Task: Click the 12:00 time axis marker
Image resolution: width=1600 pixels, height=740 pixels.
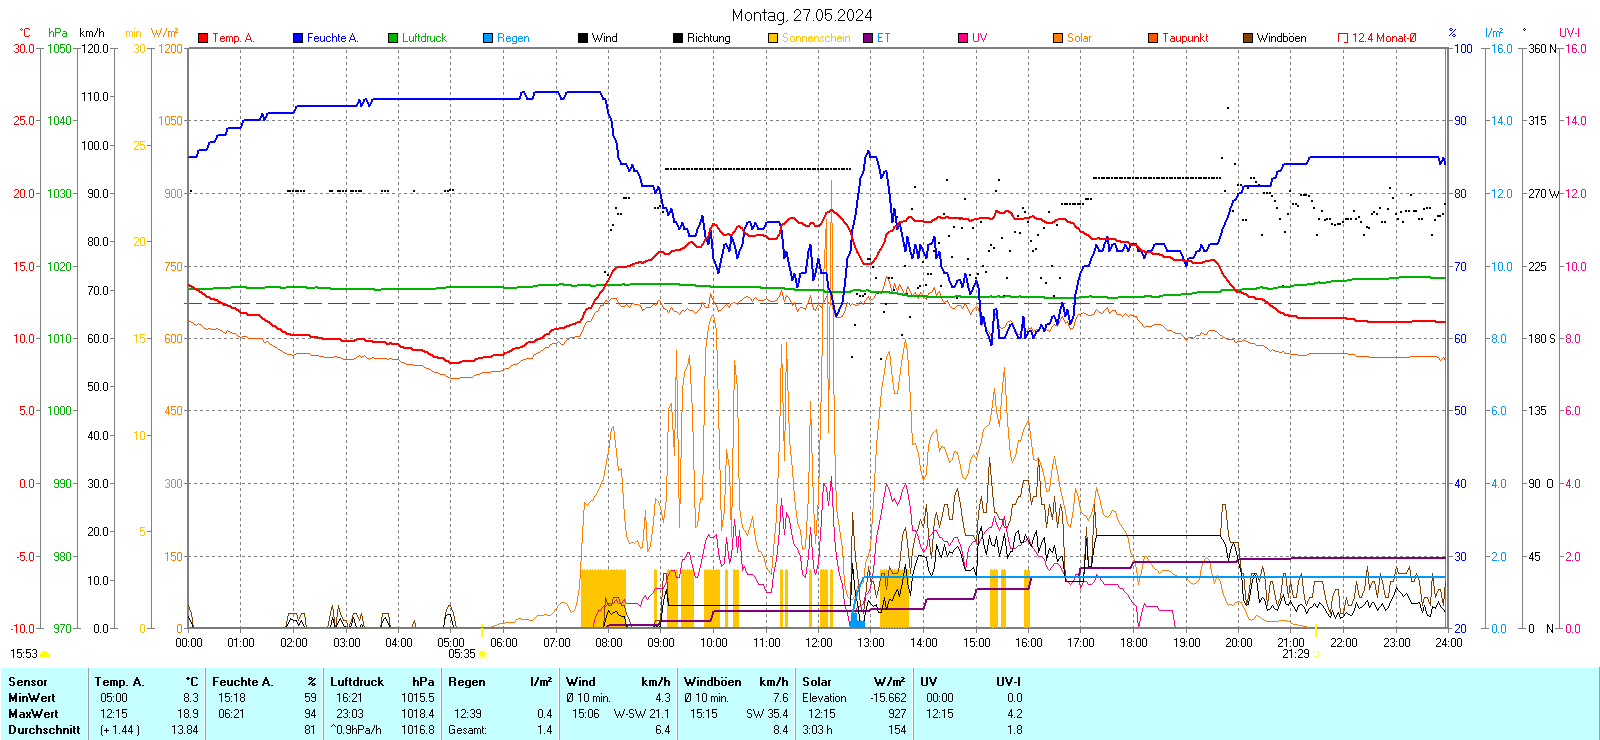Action: [819, 643]
